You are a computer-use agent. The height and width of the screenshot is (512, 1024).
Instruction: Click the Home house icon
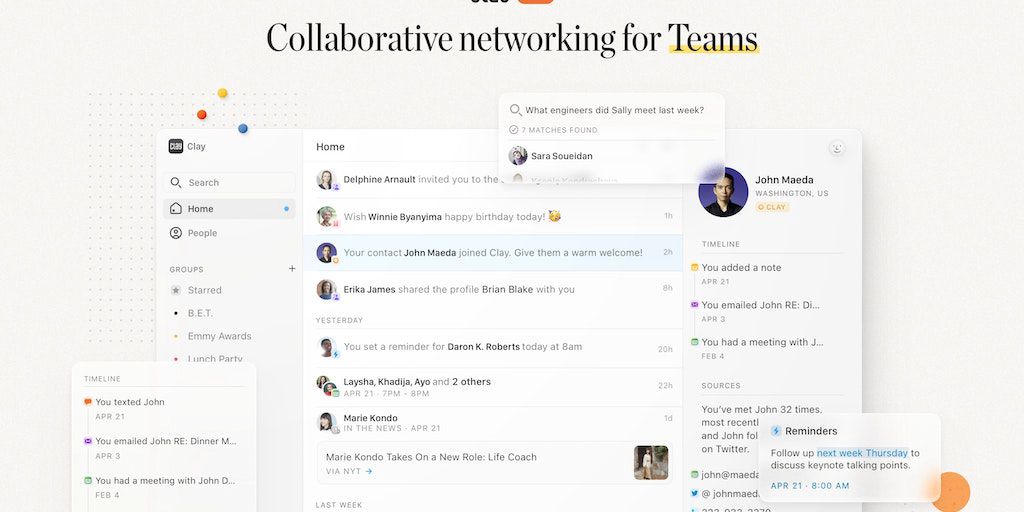(176, 208)
